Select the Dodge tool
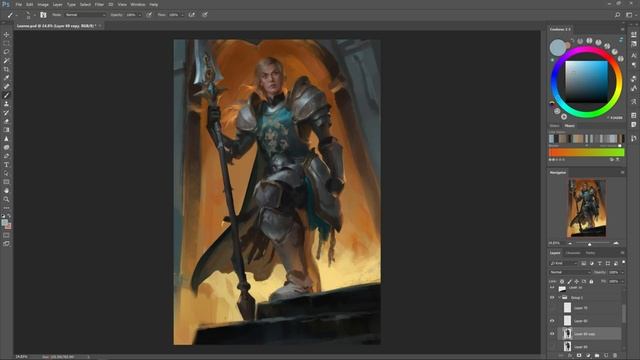The height and width of the screenshot is (360, 640). point(6,147)
